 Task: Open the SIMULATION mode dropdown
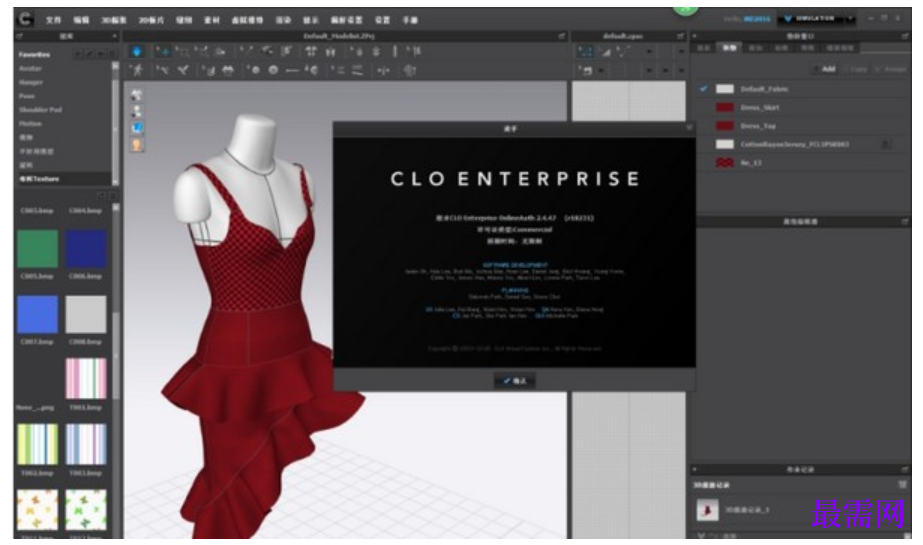[x=850, y=19]
